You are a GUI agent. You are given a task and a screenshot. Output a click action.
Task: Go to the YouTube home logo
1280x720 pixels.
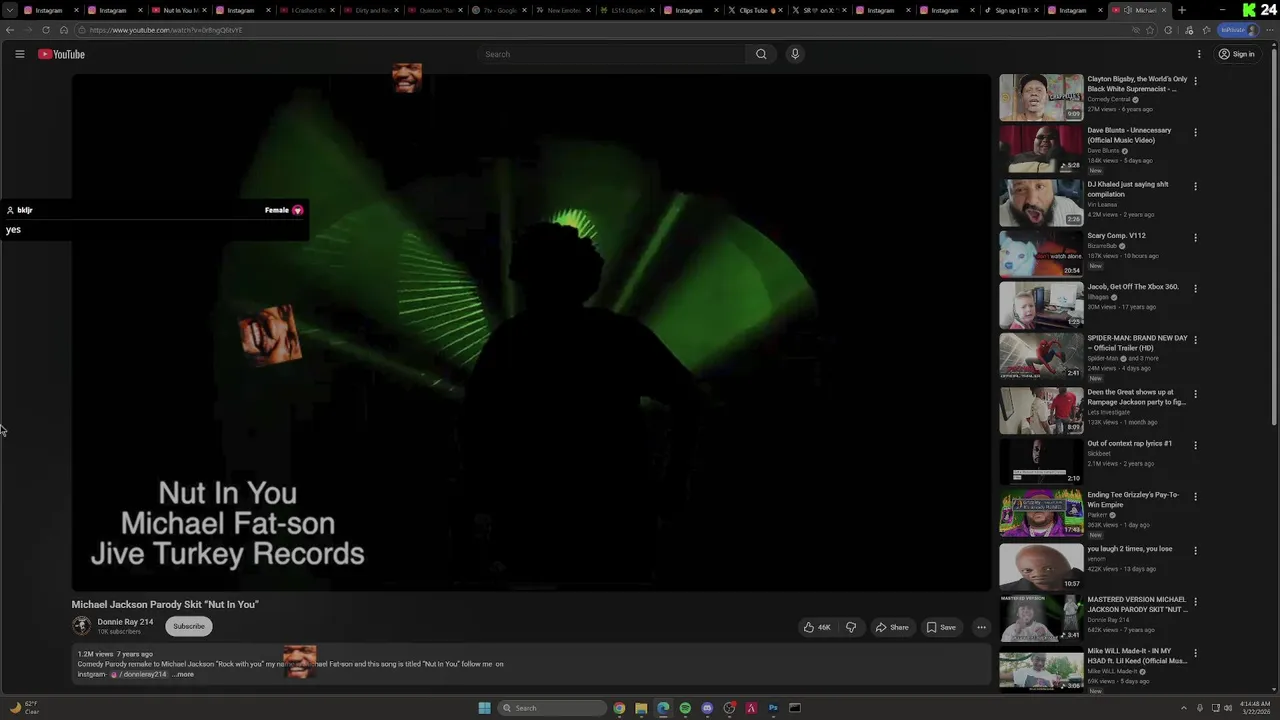tap(61, 54)
